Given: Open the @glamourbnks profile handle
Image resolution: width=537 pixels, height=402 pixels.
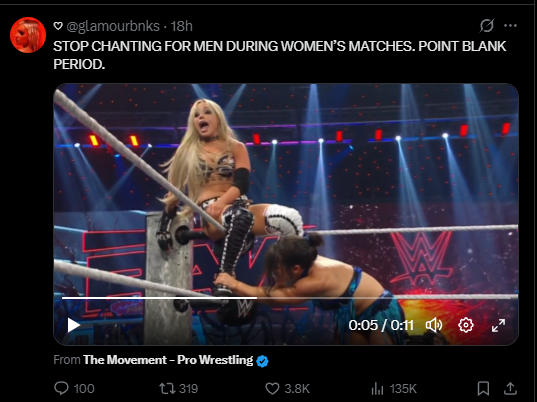Looking at the screenshot, I should (x=113, y=26).
